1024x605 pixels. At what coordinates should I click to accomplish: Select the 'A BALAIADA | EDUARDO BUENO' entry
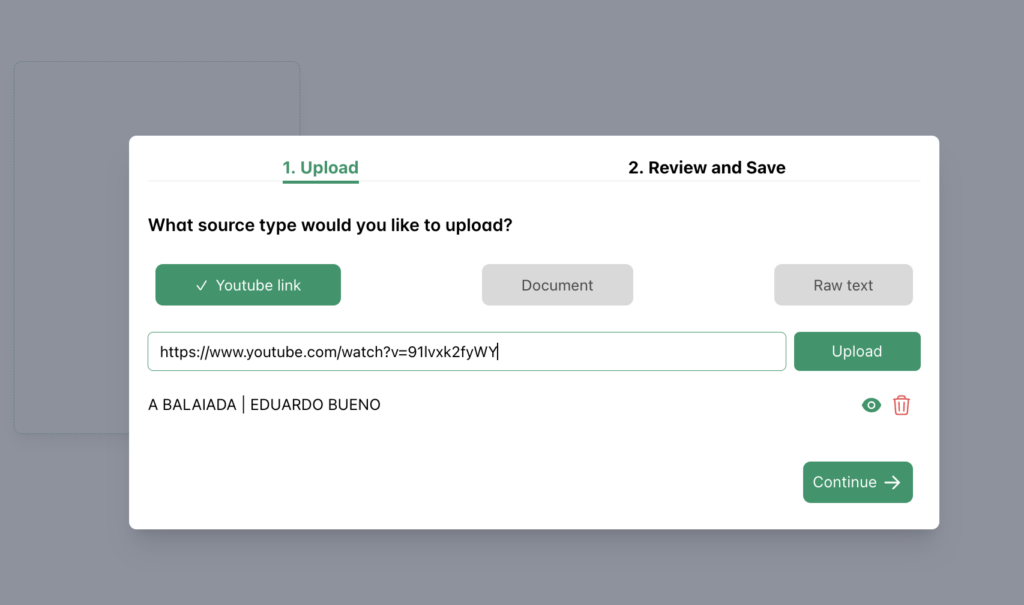(264, 405)
